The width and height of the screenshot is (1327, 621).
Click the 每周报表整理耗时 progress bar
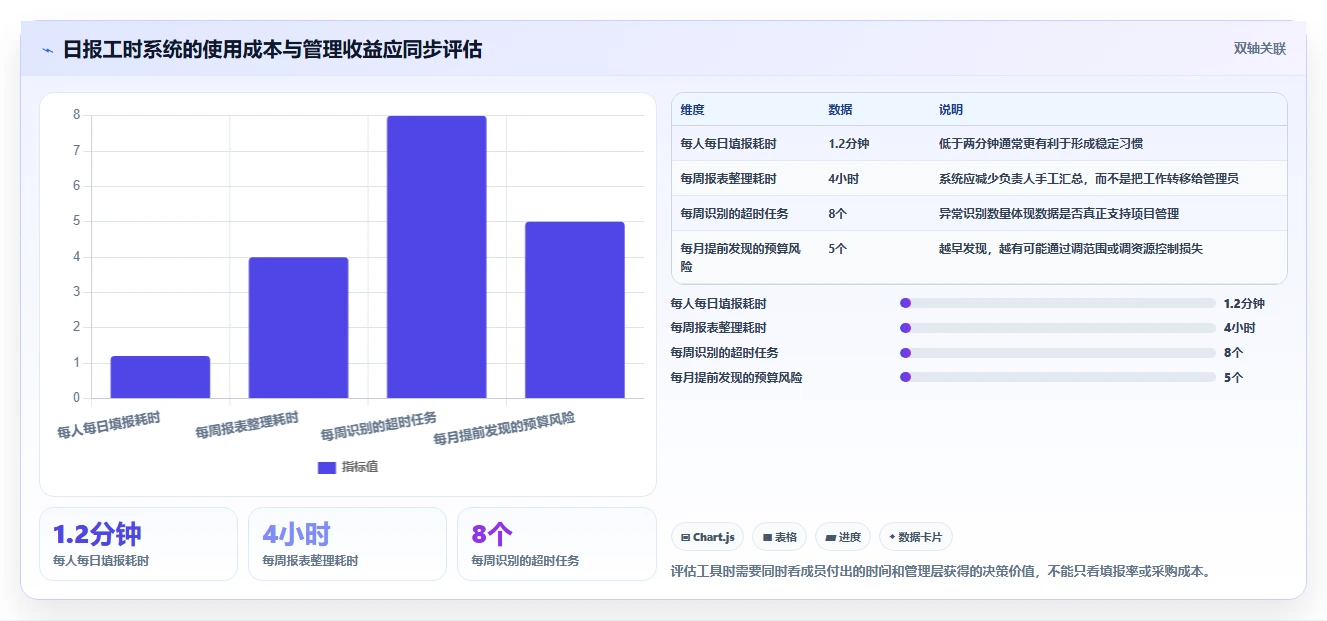tap(1058, 328)
